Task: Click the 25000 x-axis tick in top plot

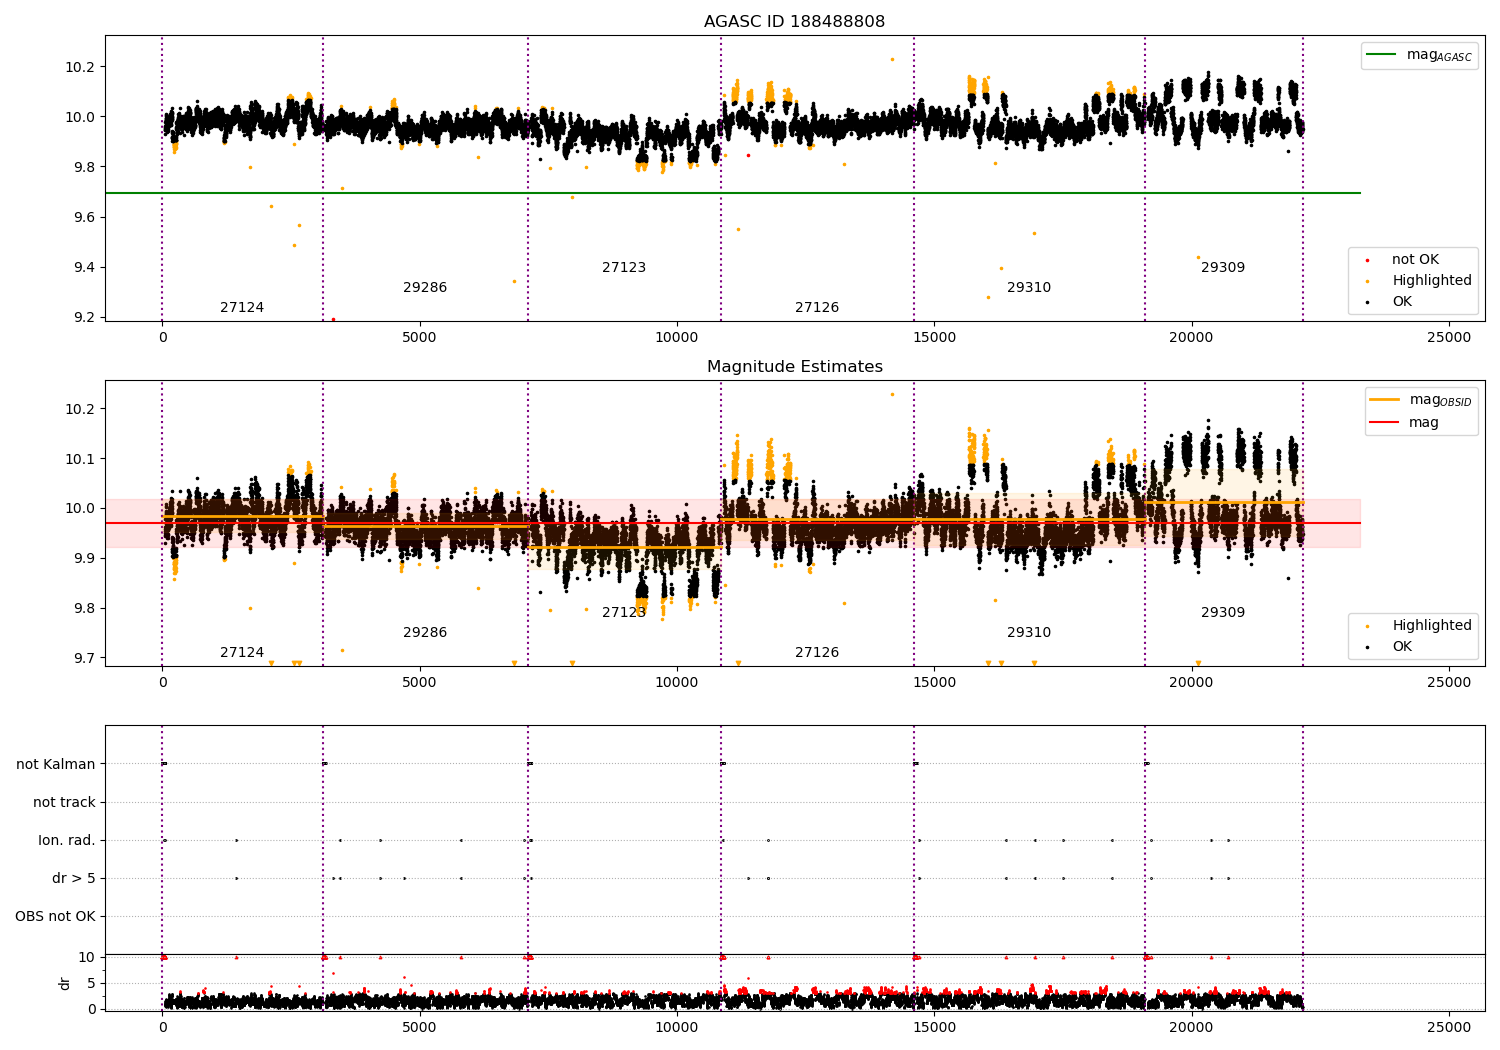Action: 1449,338
